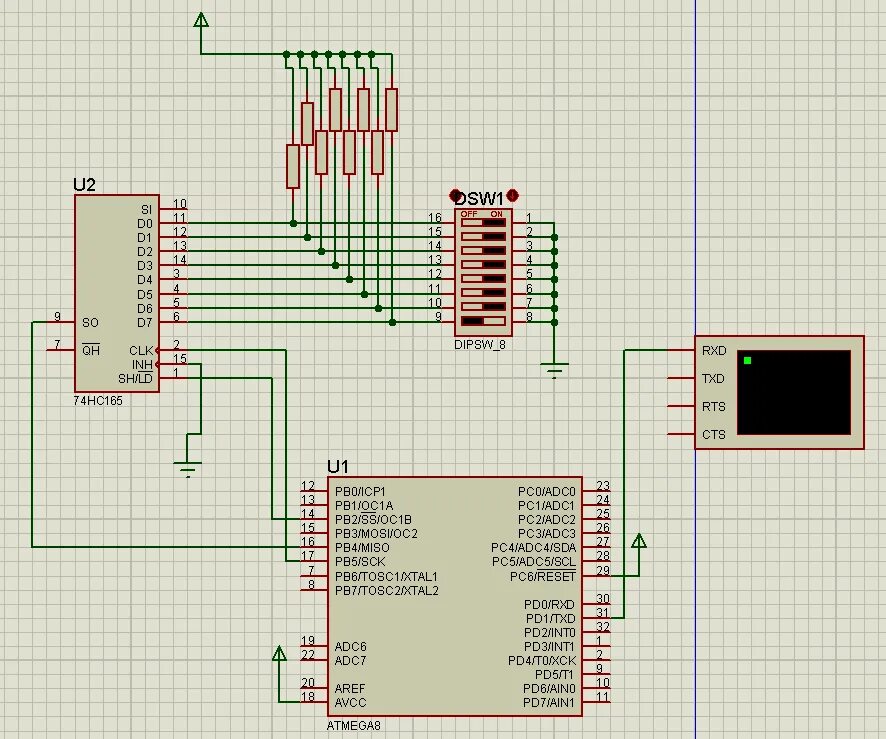Click the ADC6 pin label
Image resolution: width=886 pixels, height=739 pixels.
350,646
